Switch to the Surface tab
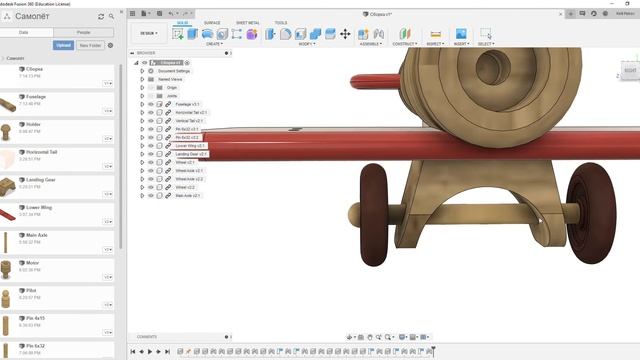The width and height of the screenshot is (640, 360). tap(212, 23)
